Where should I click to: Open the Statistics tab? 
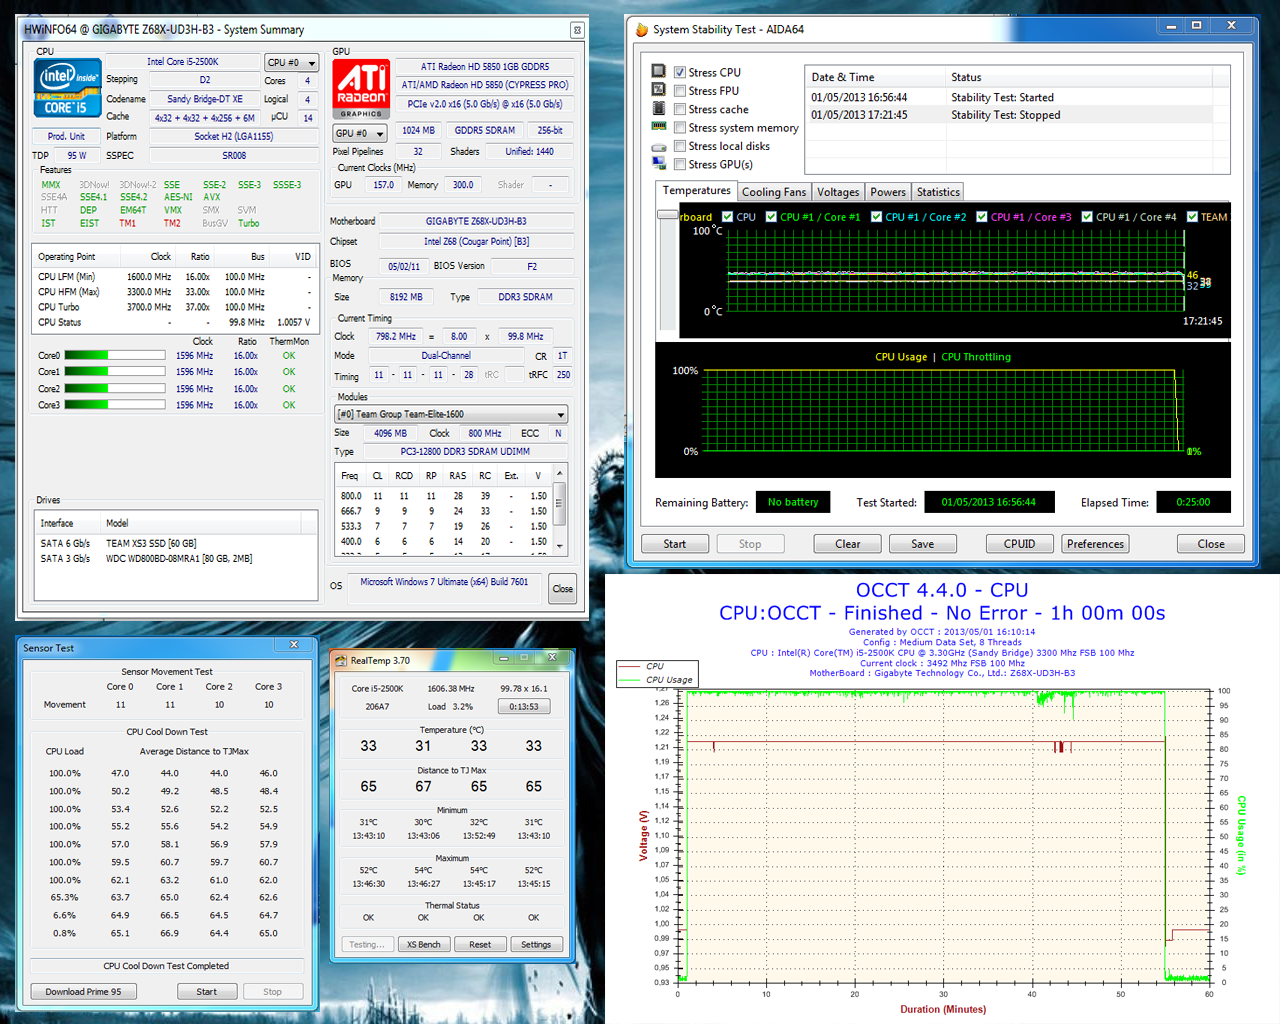coord(938,192)
